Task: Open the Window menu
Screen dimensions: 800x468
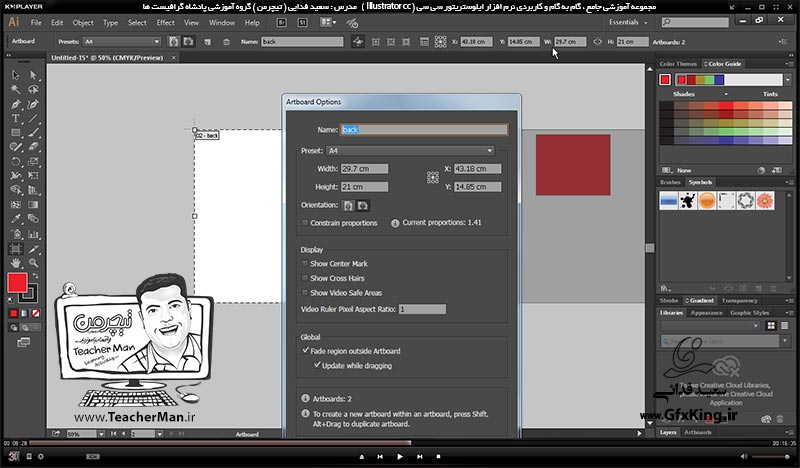Action: point(222,22)
